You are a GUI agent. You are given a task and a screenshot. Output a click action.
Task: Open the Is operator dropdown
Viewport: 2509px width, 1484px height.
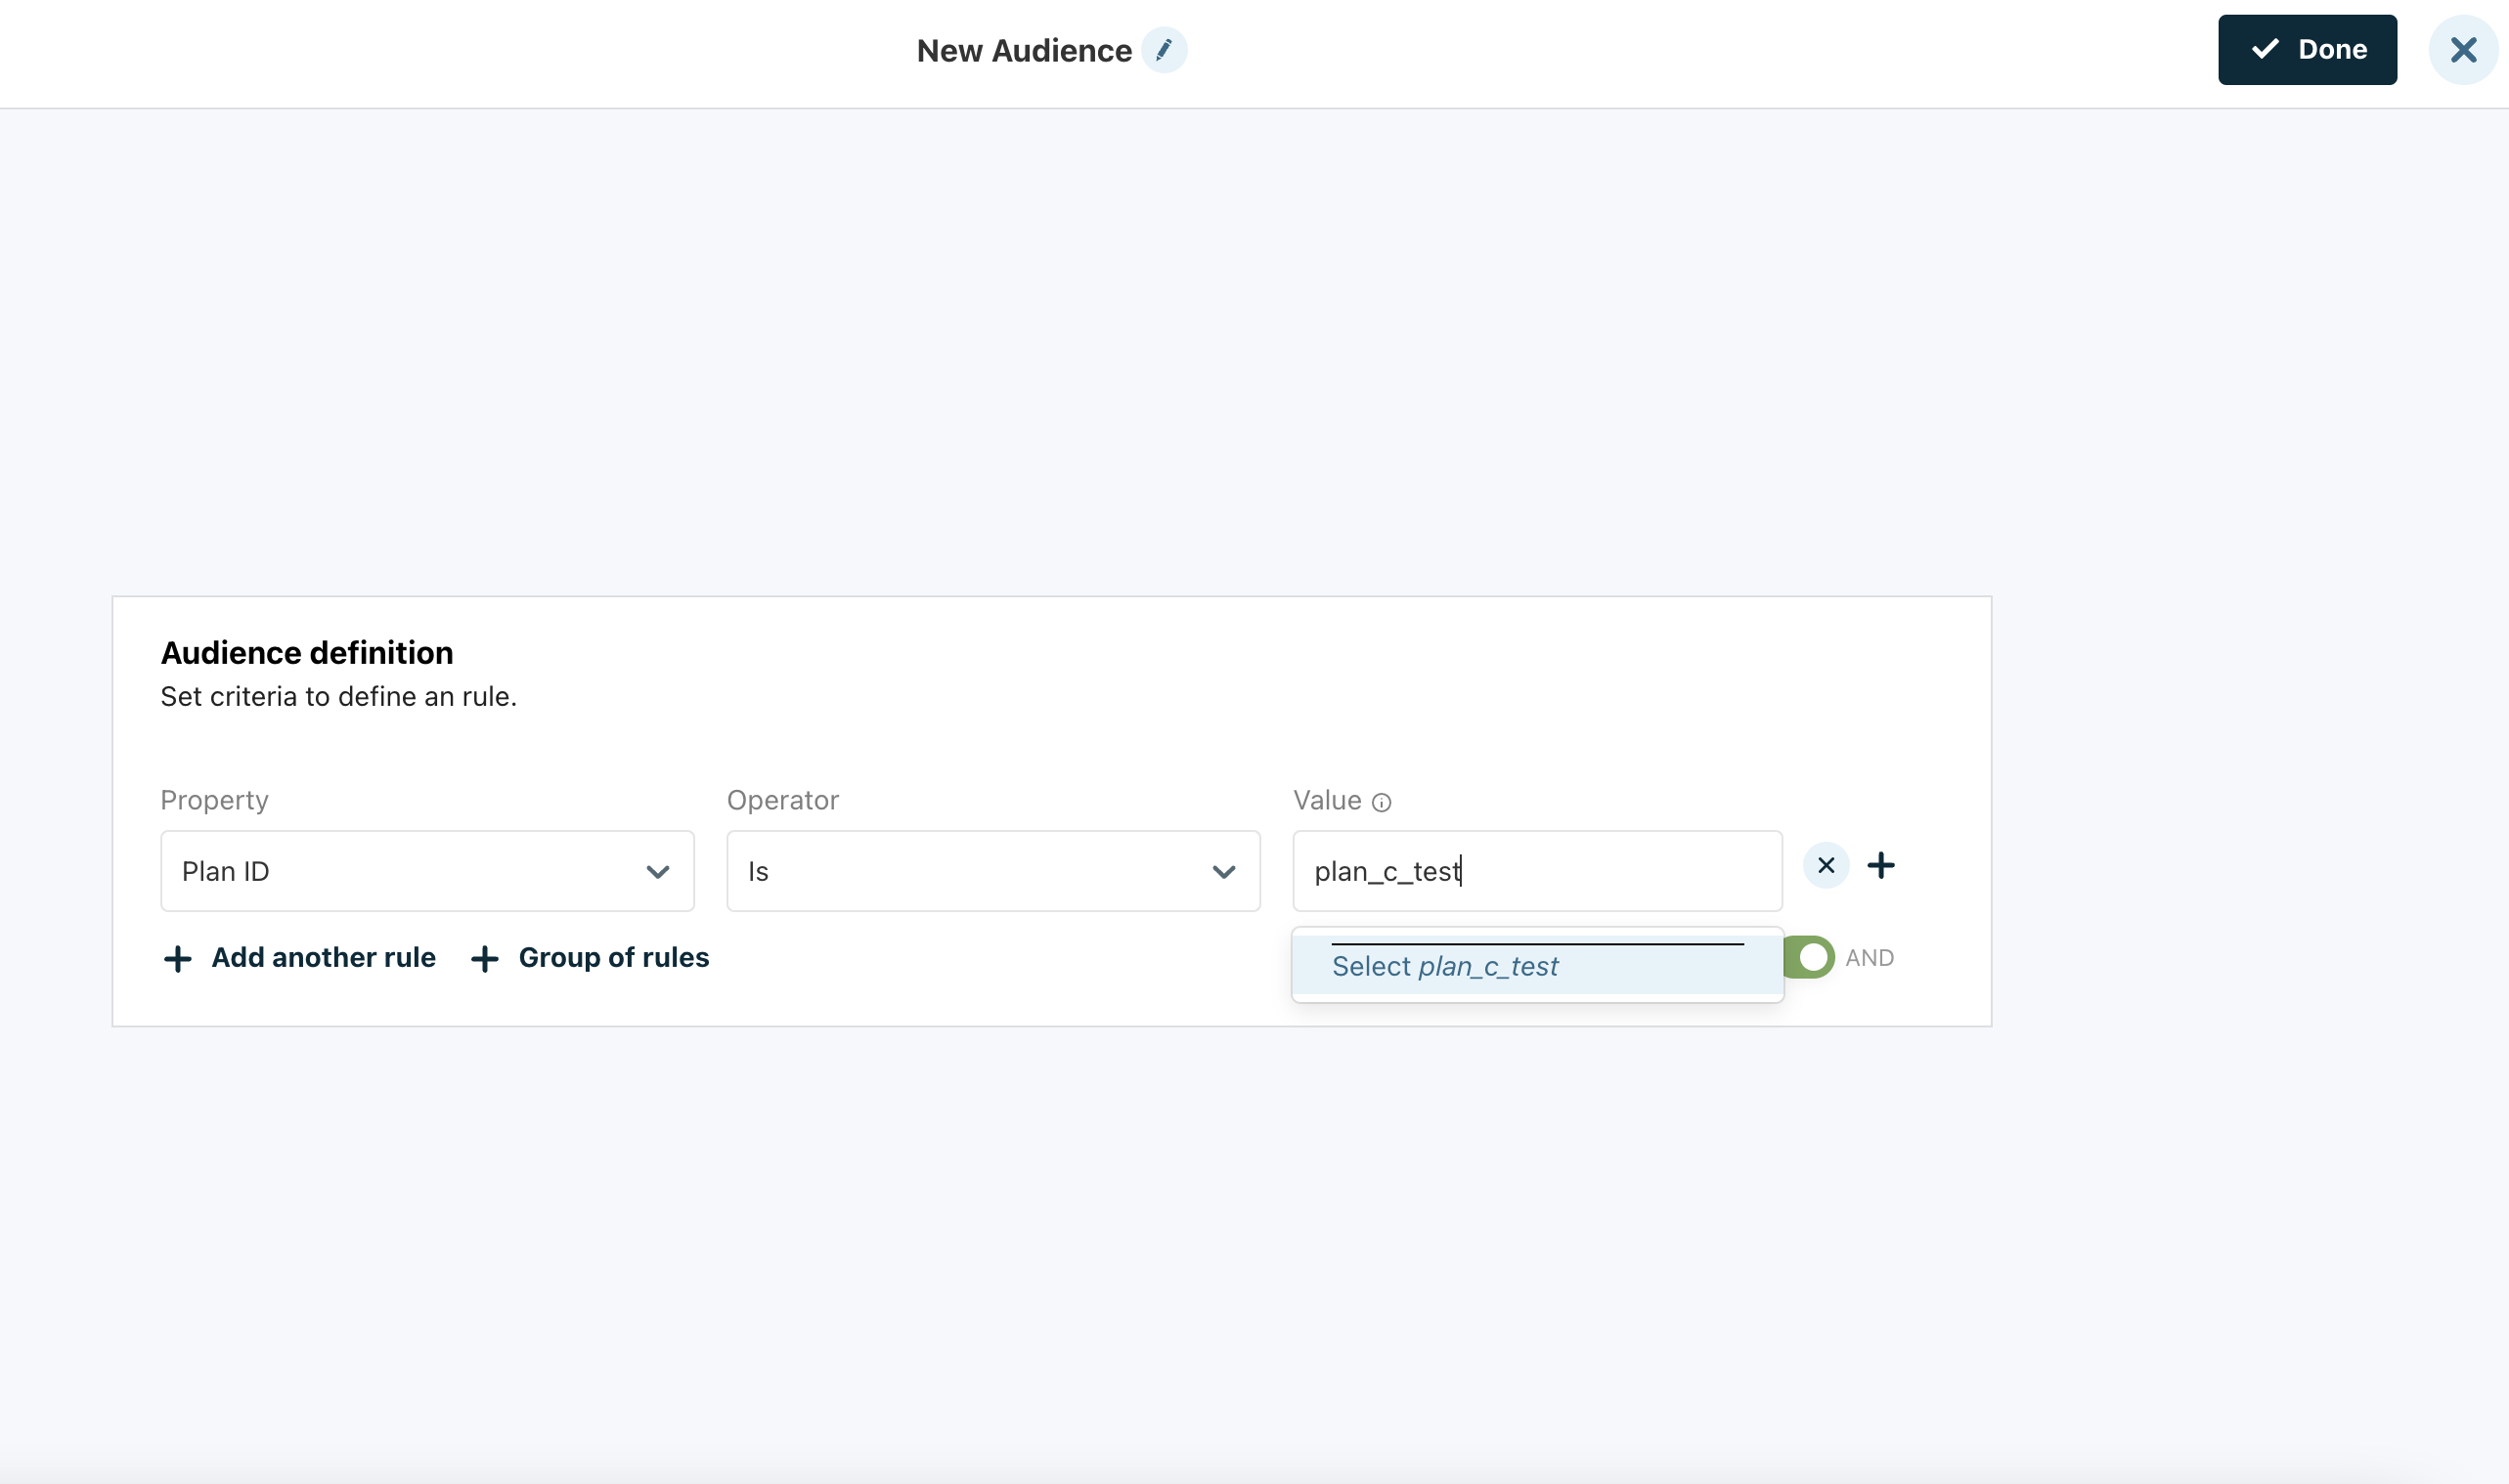click(992, 871)
